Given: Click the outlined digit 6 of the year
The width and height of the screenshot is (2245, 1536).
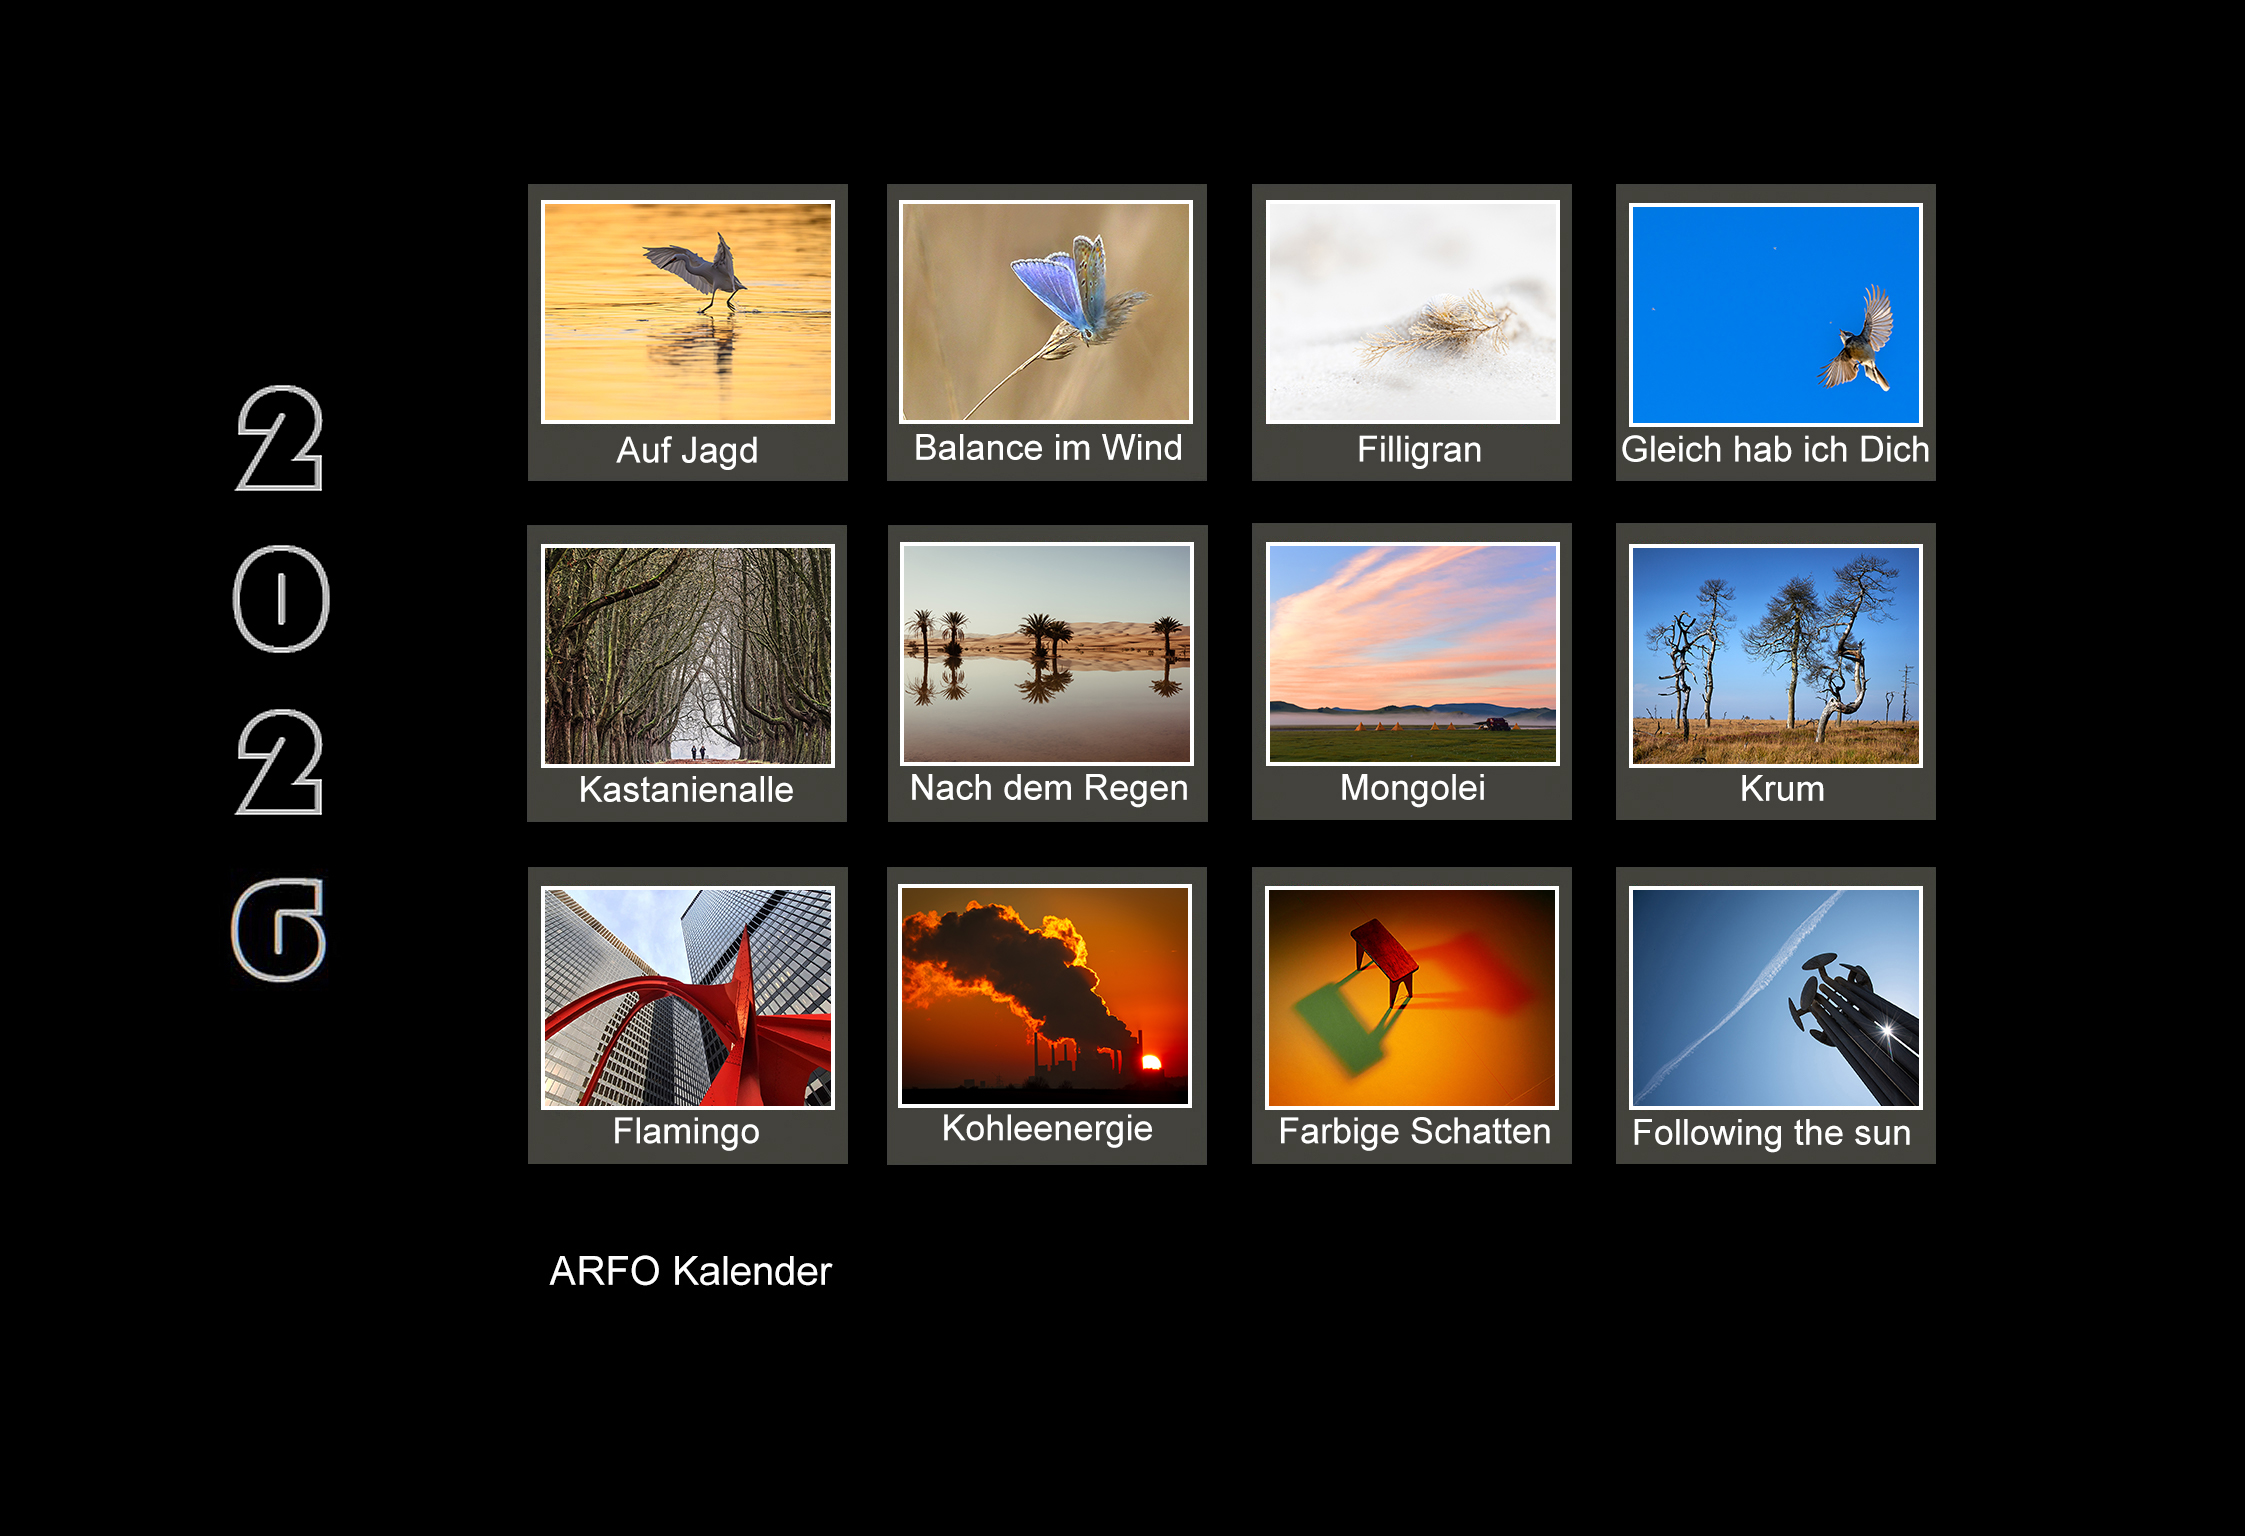Looking at the screenshot, I should pos(279,930).
